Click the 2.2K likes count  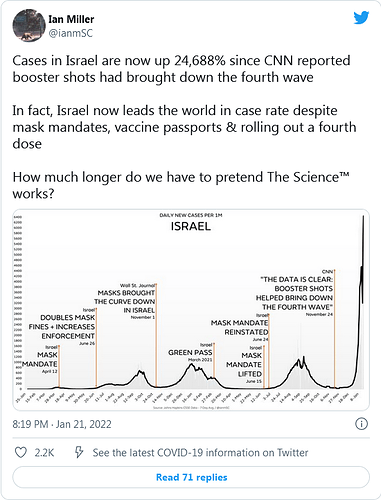pos(44,453)
